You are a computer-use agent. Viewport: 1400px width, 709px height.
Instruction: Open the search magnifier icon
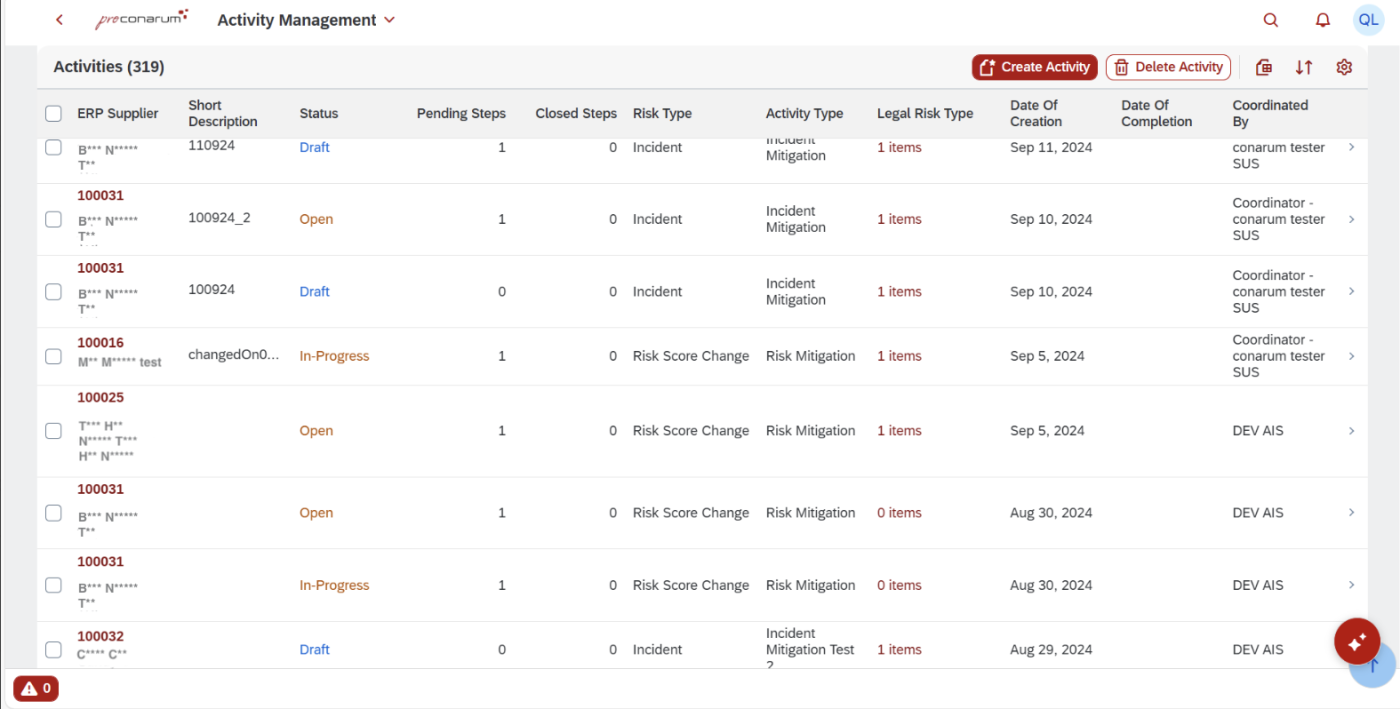click(1271, 20)
